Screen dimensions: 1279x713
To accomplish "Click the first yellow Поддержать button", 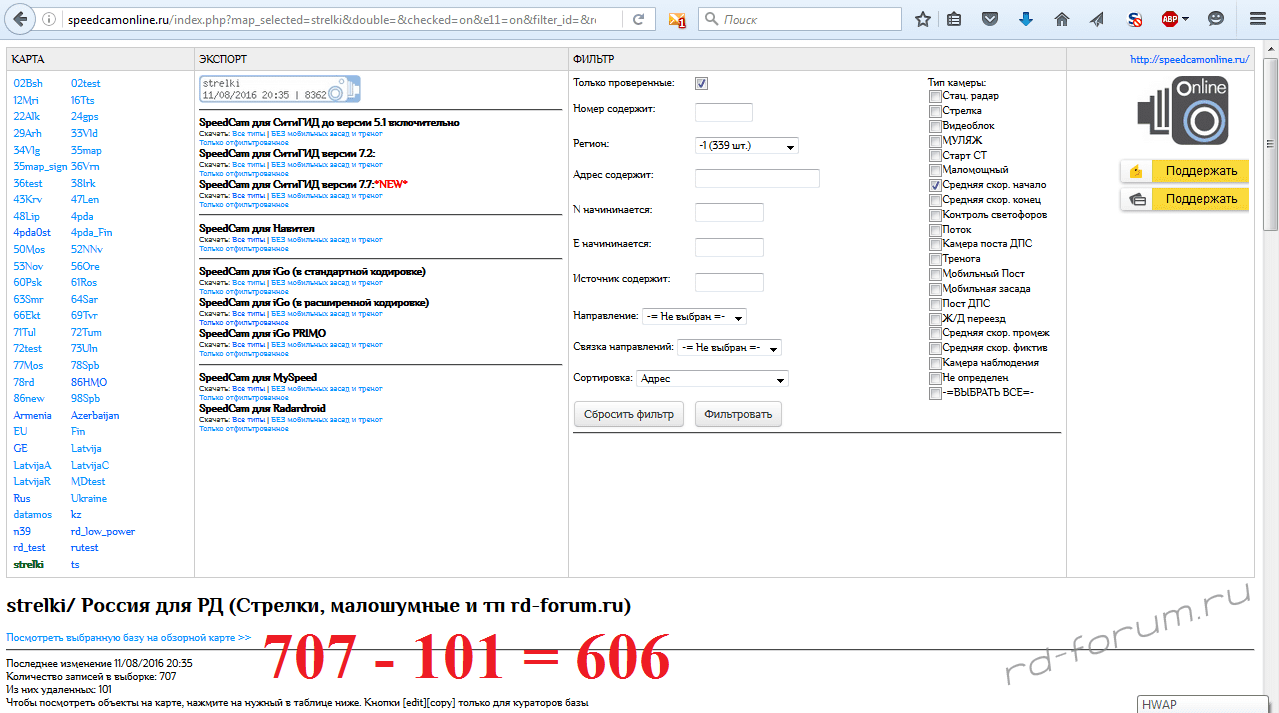I will coord(1185,171).
